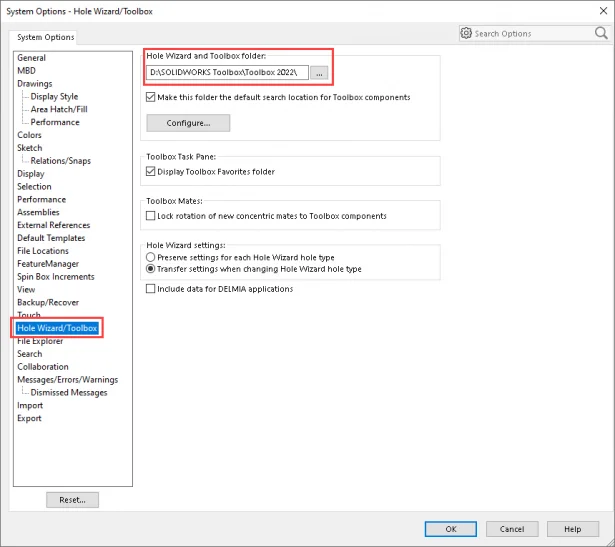This screenshot has width=615, height=547.
Task: Open the System Options tab
Action: pyautogui.click(x=45, y=38)
